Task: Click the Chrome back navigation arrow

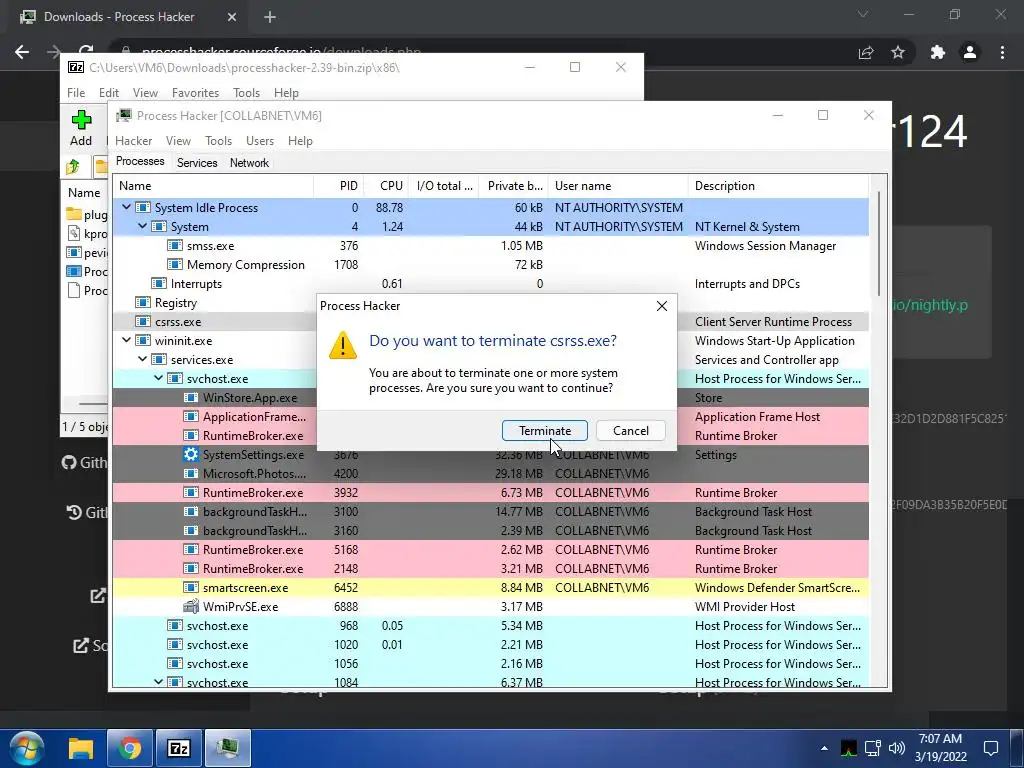Action: coord(22,52)
